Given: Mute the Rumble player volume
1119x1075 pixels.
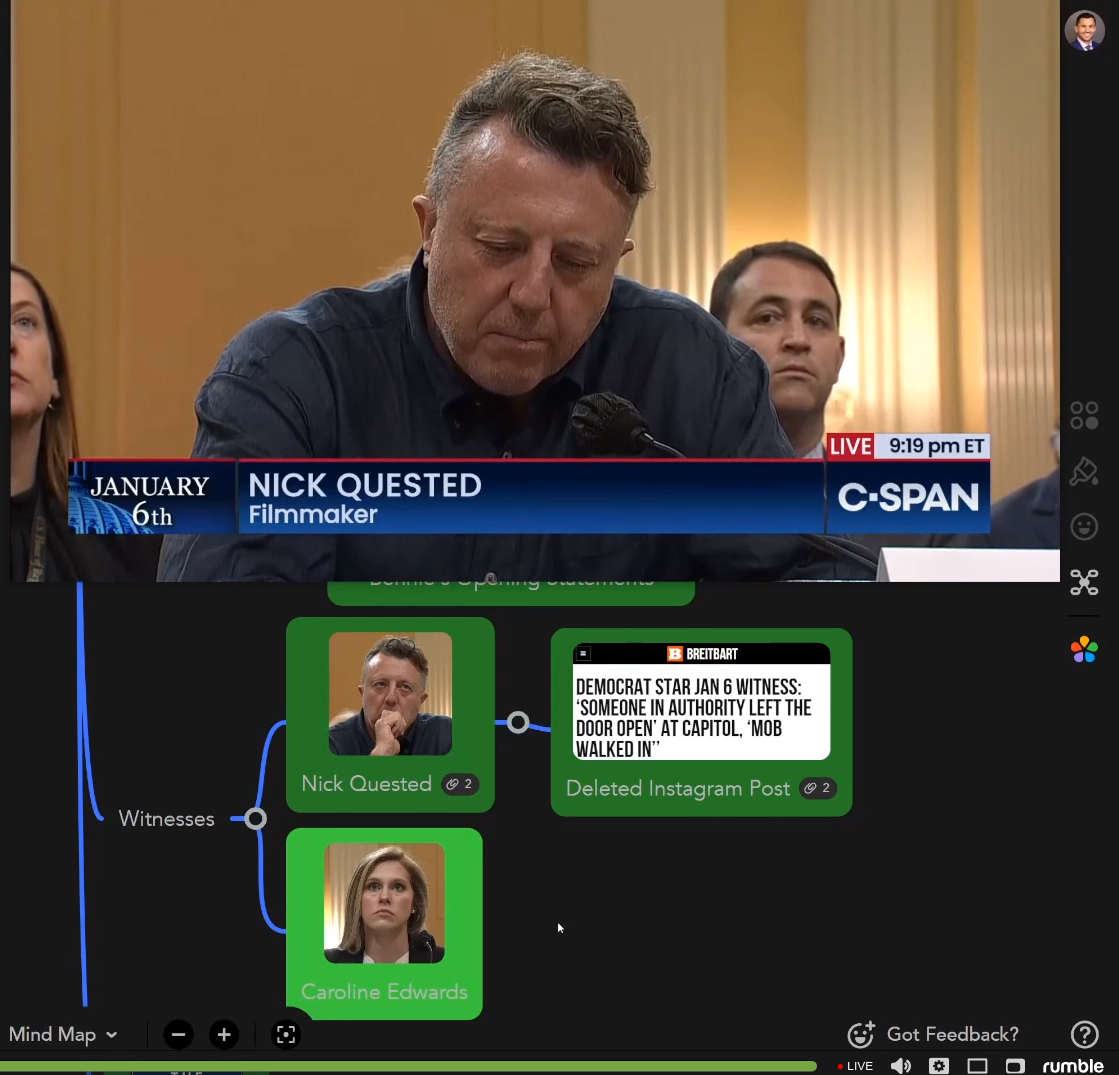Looking at the screenshot, I should click(x=901, y=1066).
